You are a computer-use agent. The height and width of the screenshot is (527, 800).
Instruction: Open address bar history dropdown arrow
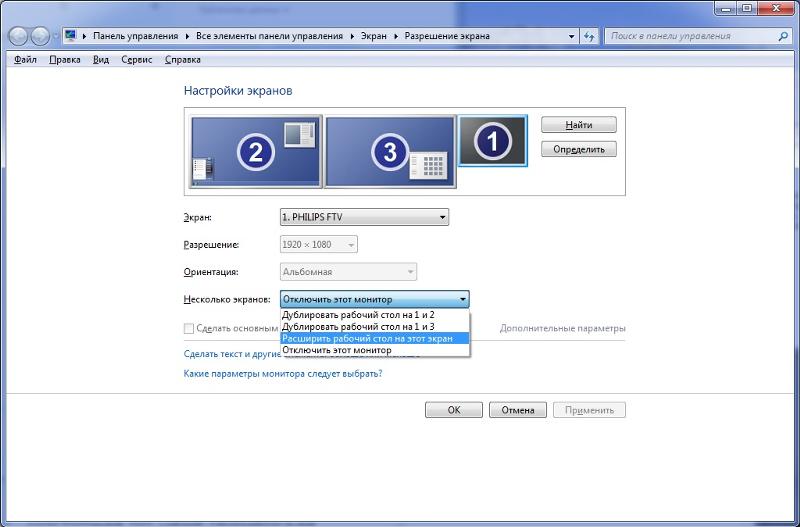pyautogui.click(x=571, y=36)
